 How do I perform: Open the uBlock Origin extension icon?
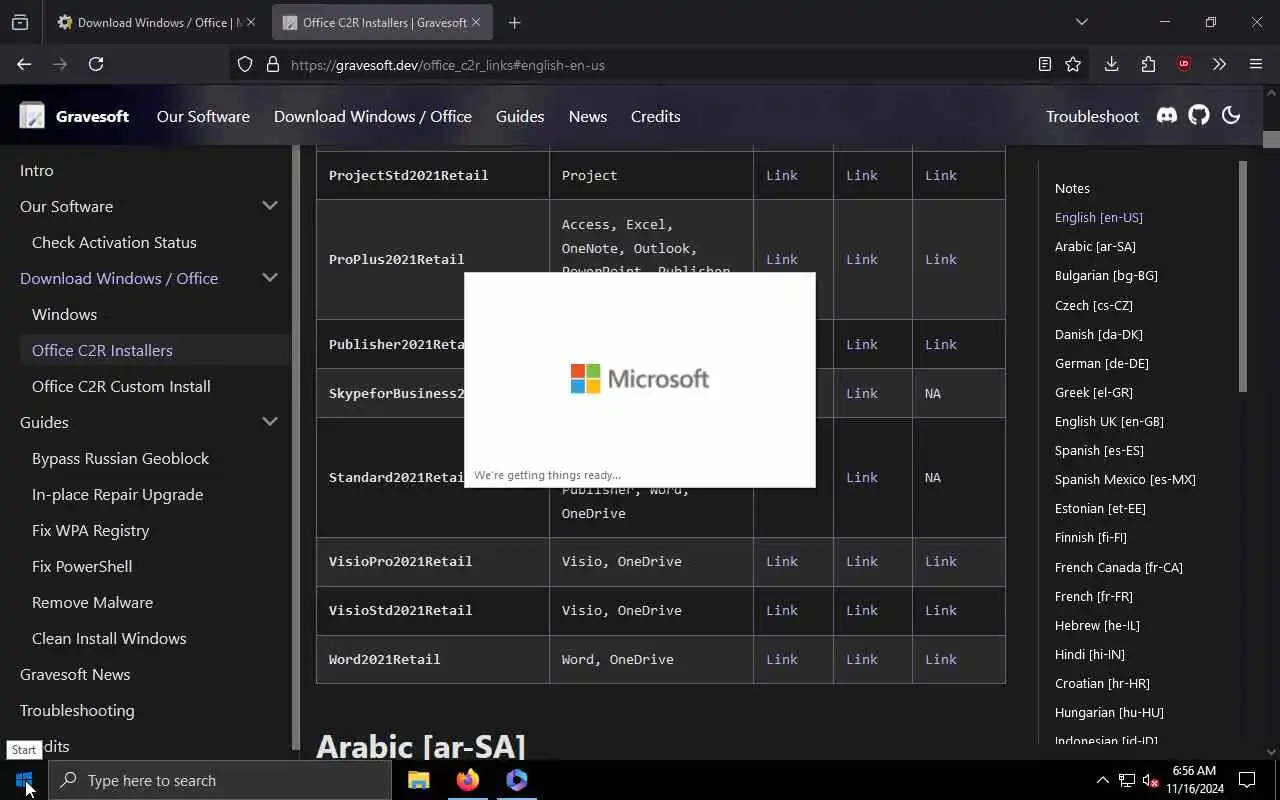pos(1184,64)
